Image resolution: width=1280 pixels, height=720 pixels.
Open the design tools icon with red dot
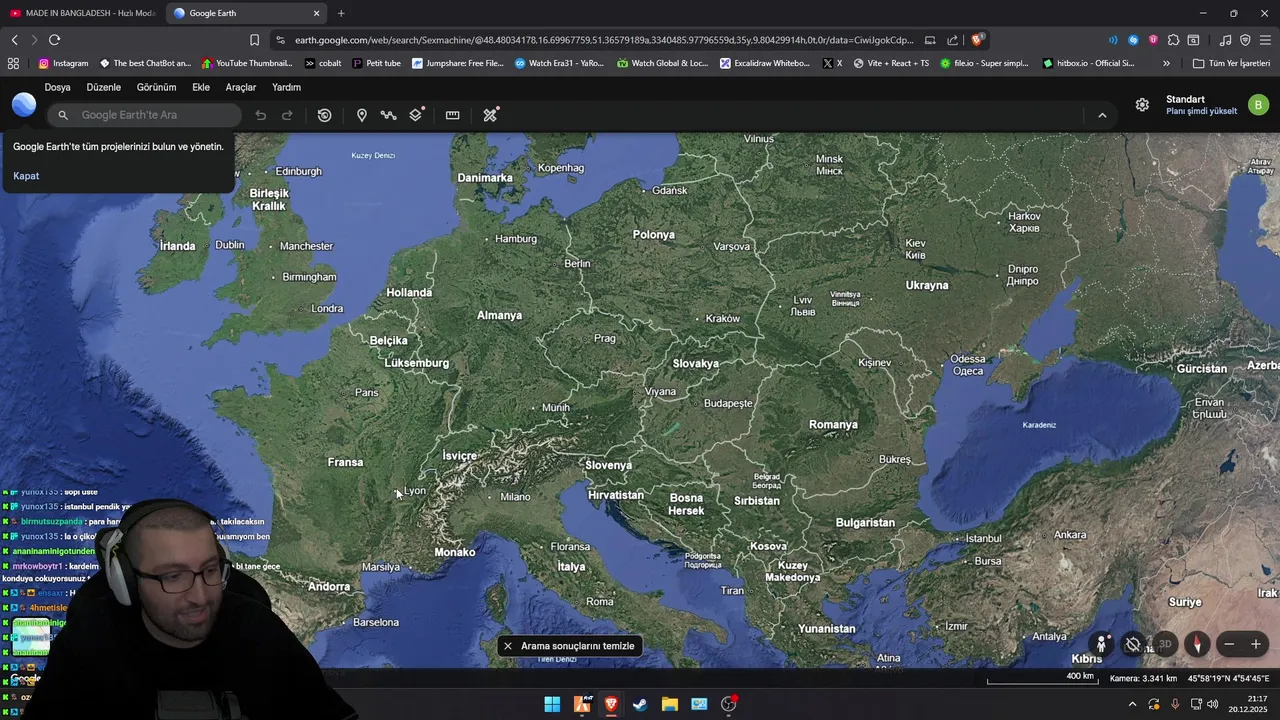490,115
